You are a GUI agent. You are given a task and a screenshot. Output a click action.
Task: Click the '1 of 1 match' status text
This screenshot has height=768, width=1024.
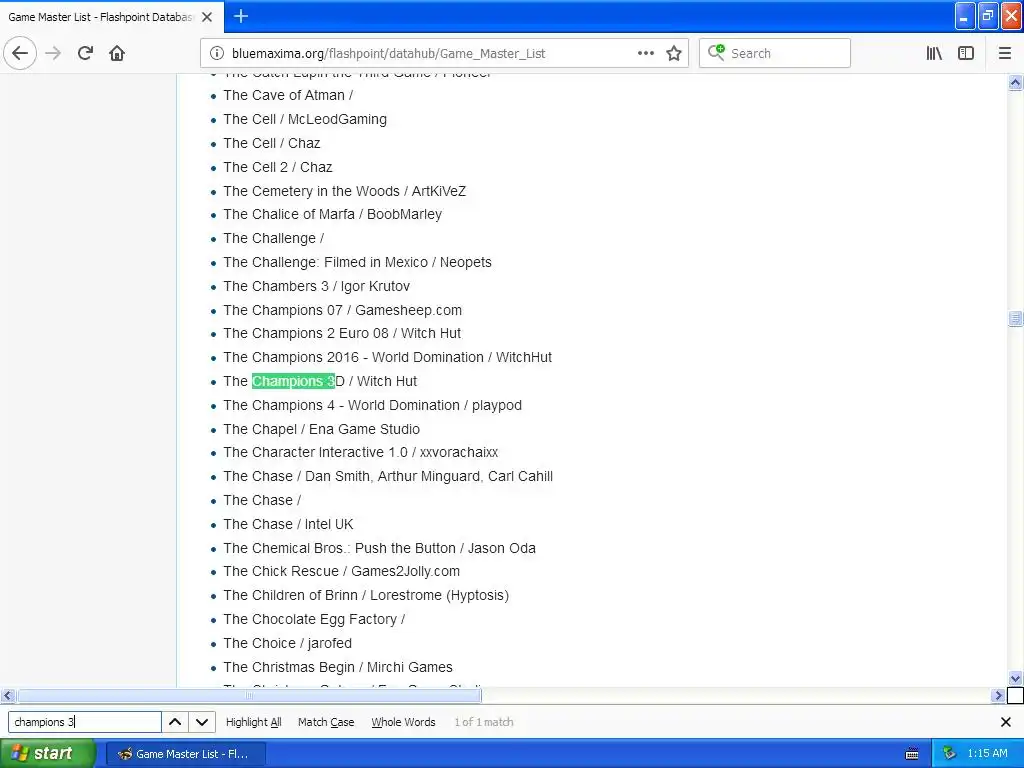pos(484,722)
